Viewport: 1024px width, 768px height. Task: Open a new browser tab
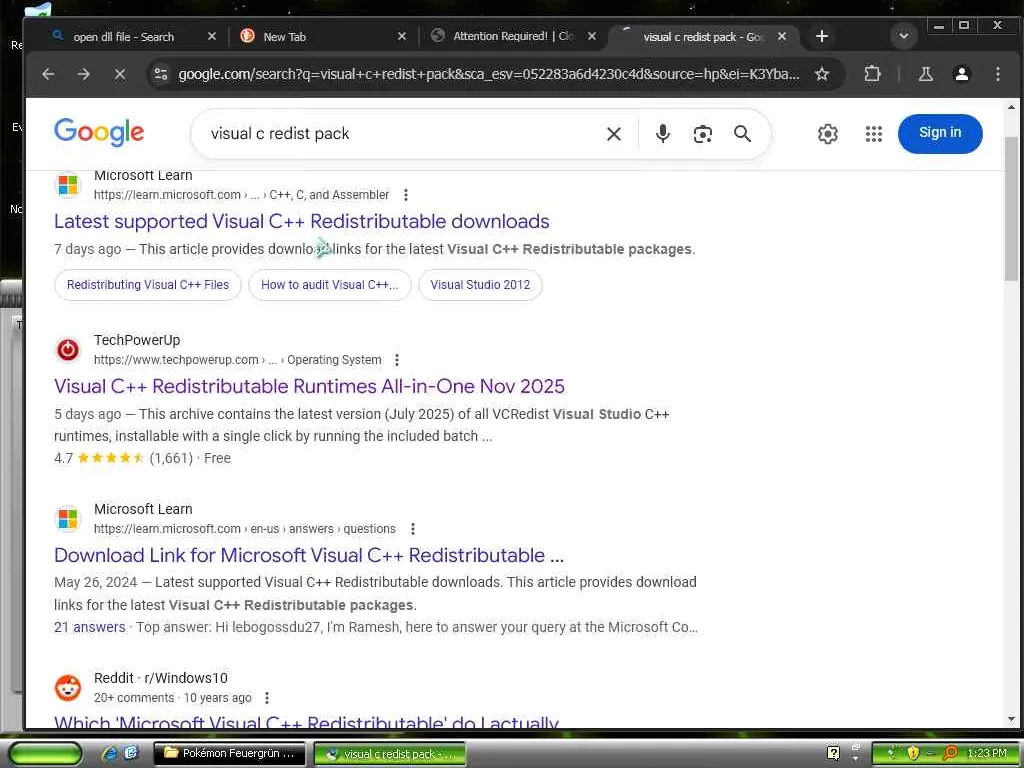(822, 37)
